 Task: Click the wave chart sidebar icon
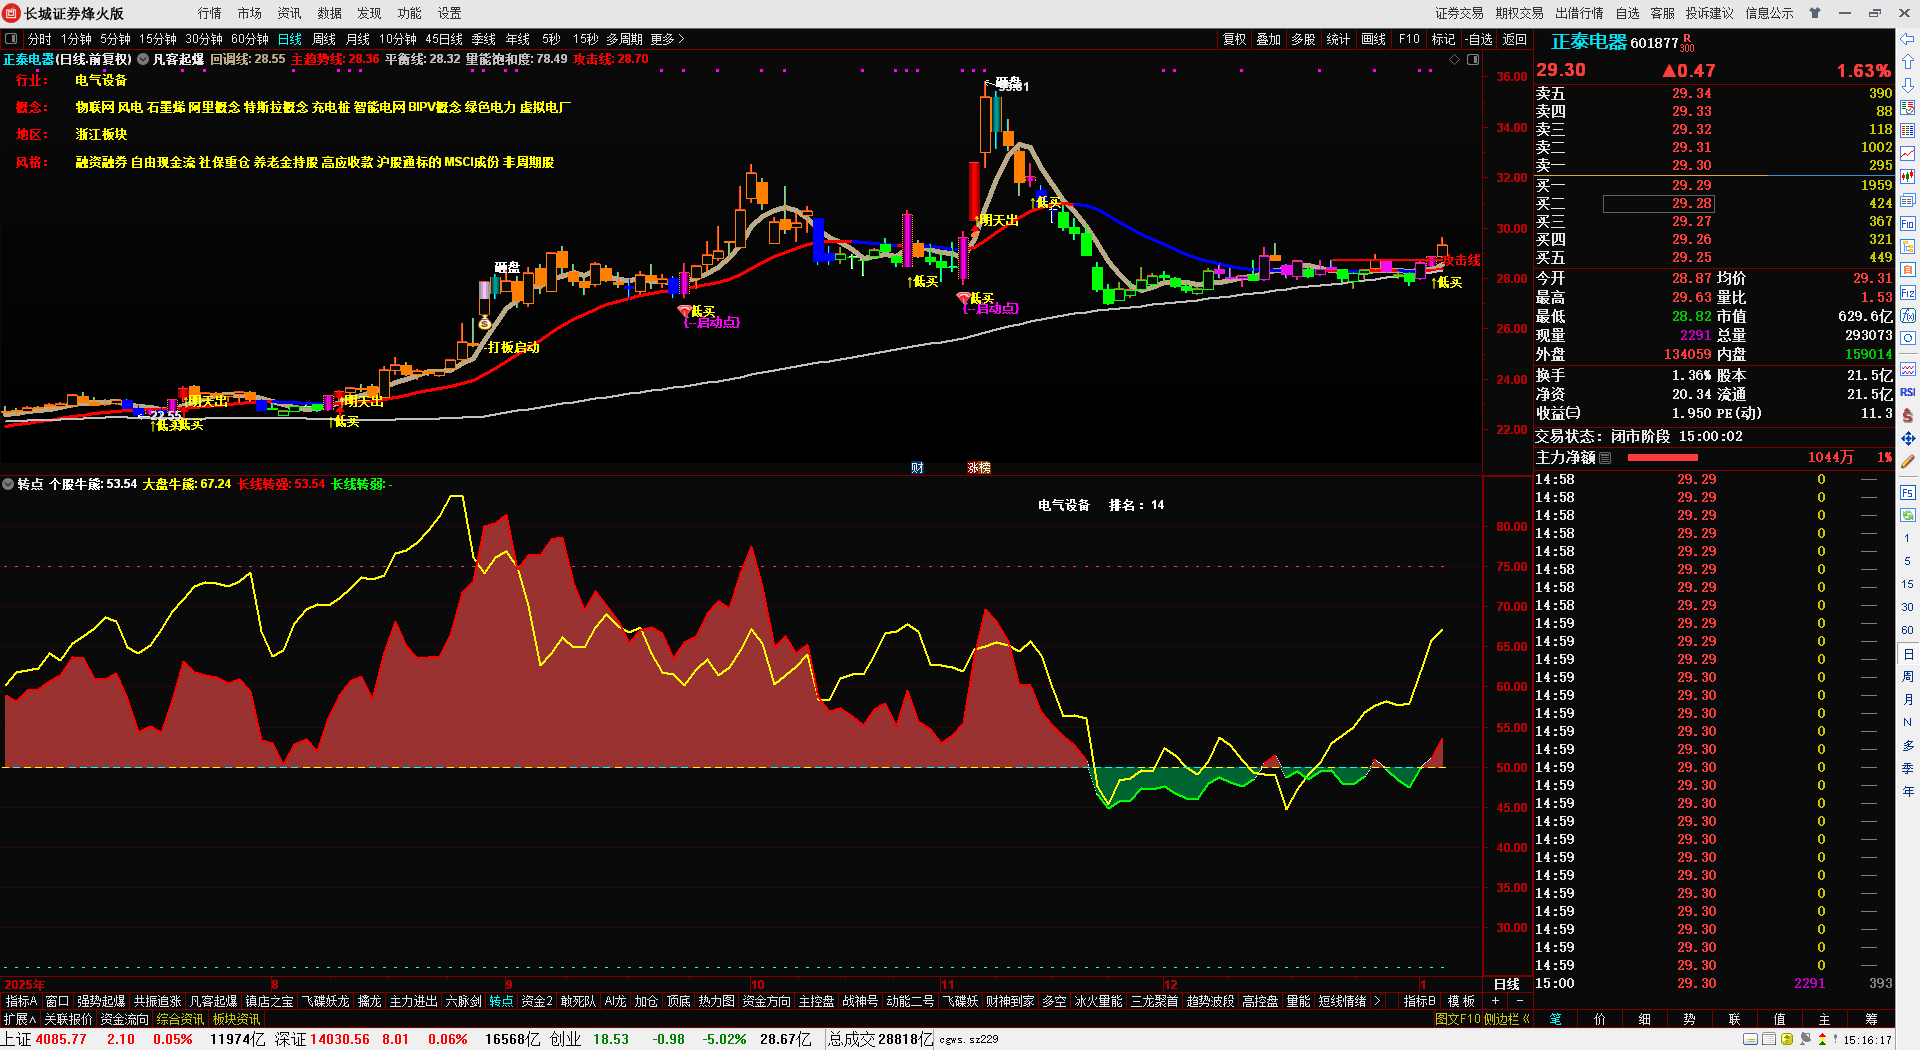[x=1907, y=369]
